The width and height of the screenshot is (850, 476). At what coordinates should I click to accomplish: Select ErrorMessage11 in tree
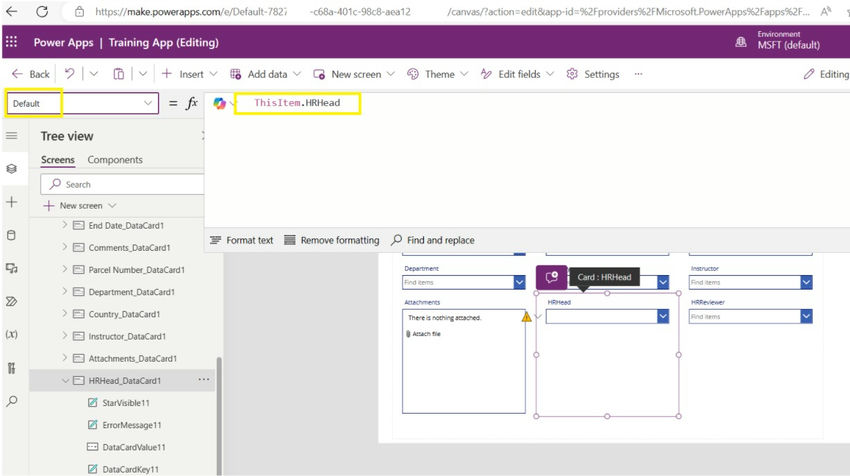[x=132, y=425]
